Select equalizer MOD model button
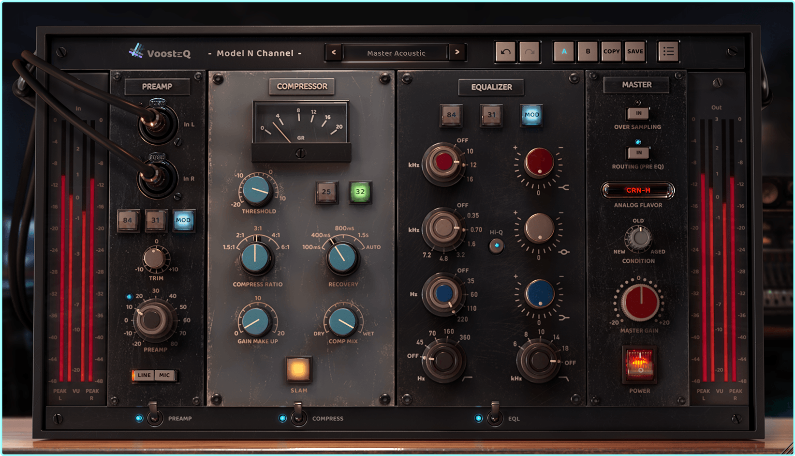Image resolution: width=795 pixels, height=456 pixels. click(531, 115)
